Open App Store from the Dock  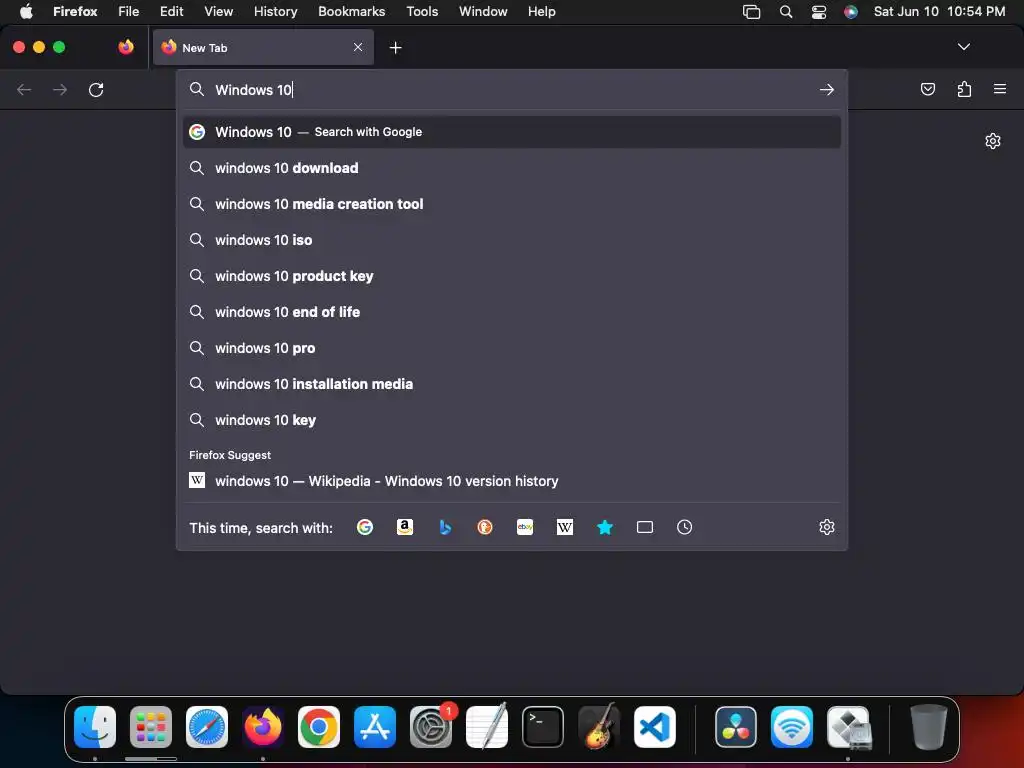pyautogui.click(x=375, y=727)
